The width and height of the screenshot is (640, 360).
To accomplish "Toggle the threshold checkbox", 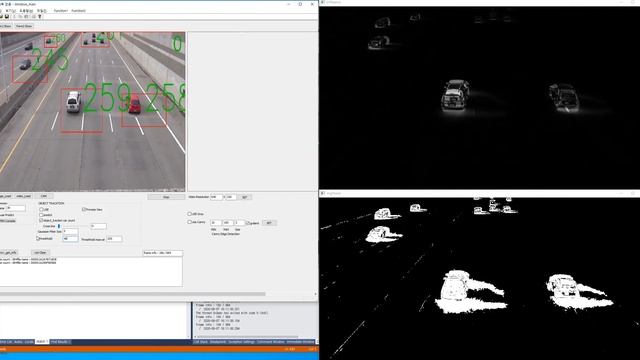I will (38, 238).
